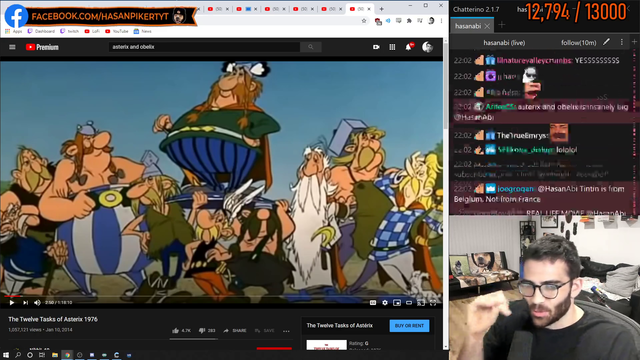Click the YouTube search magnifier button
Image resolution: width=640 pixels, height=360 pixels.
311,47
